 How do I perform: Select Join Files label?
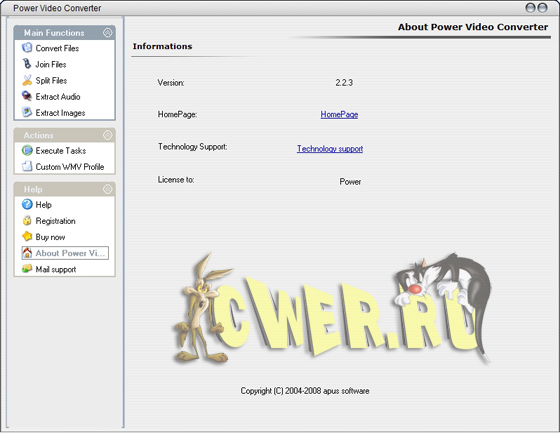pyautogui.click(x=51, y=64)
